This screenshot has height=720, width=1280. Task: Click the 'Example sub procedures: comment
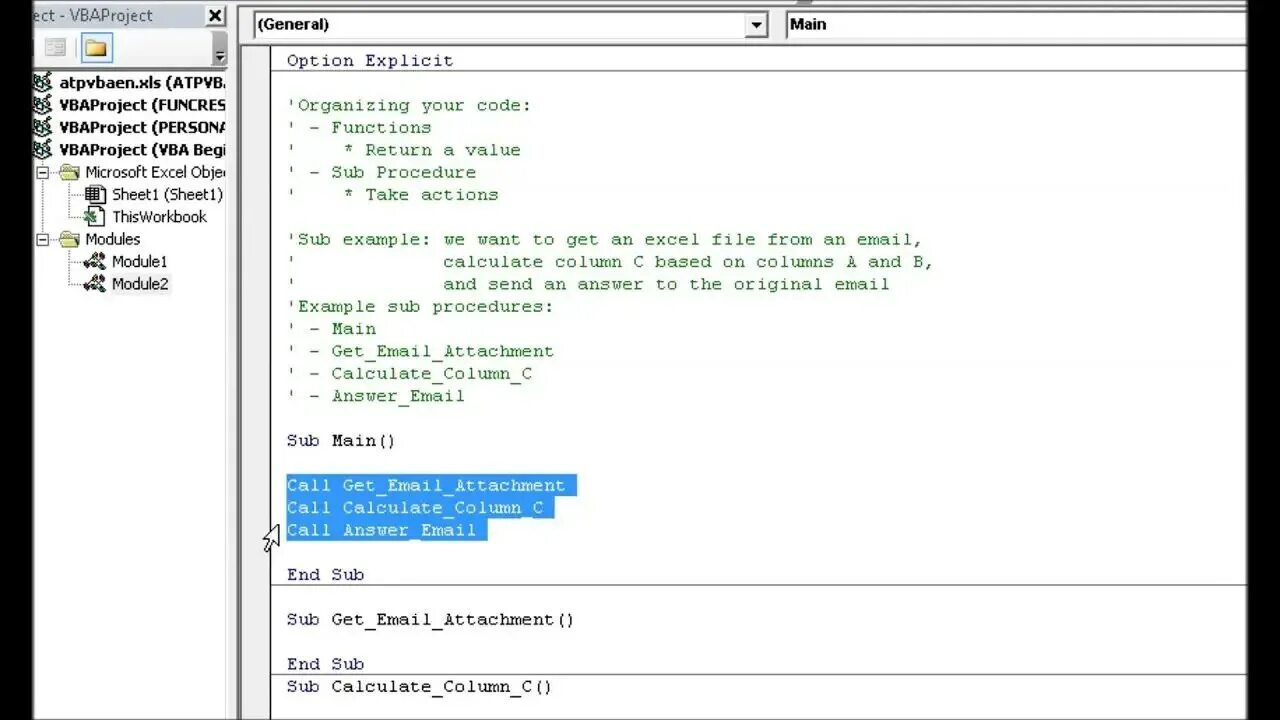click(420, 306)
